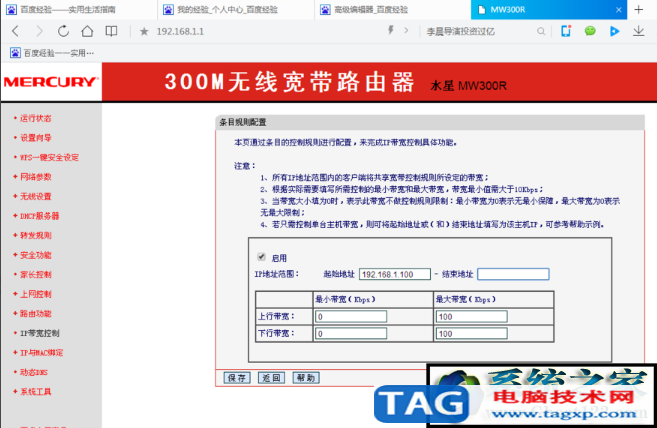Bookmark this page with the star icon

coord(144,31)
